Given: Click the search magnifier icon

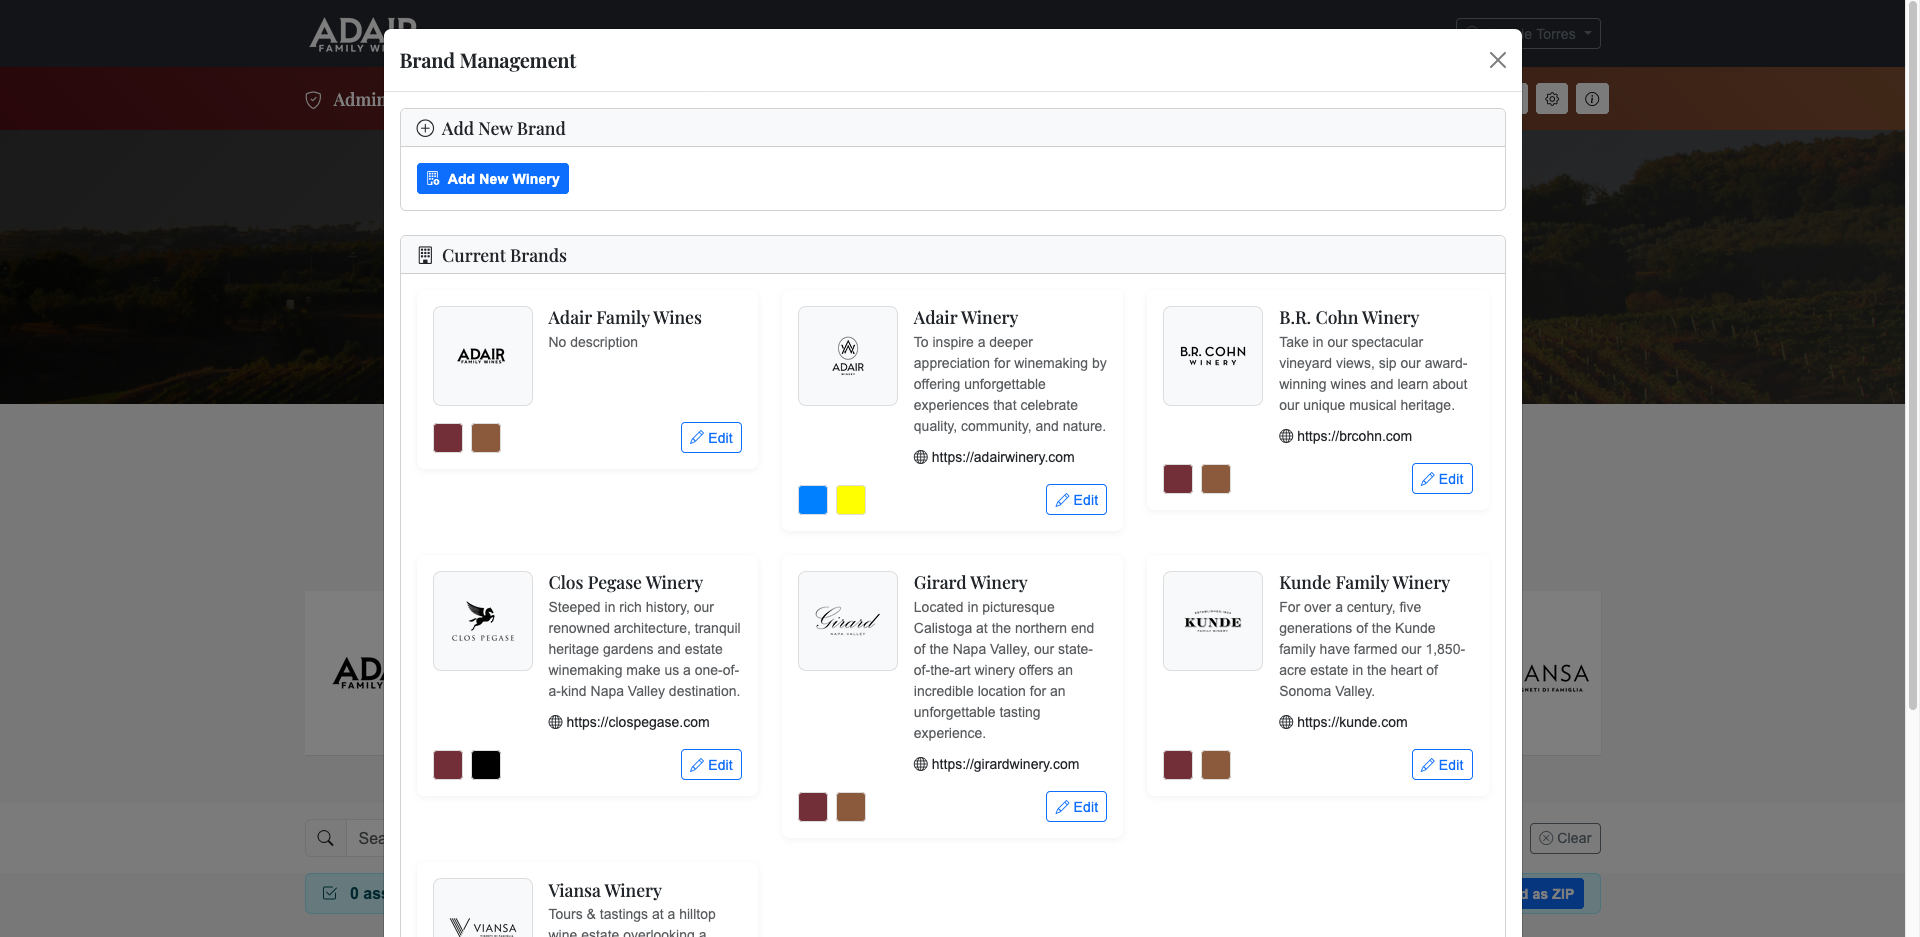Looking at the screenshot, I should tap(326, 838).
